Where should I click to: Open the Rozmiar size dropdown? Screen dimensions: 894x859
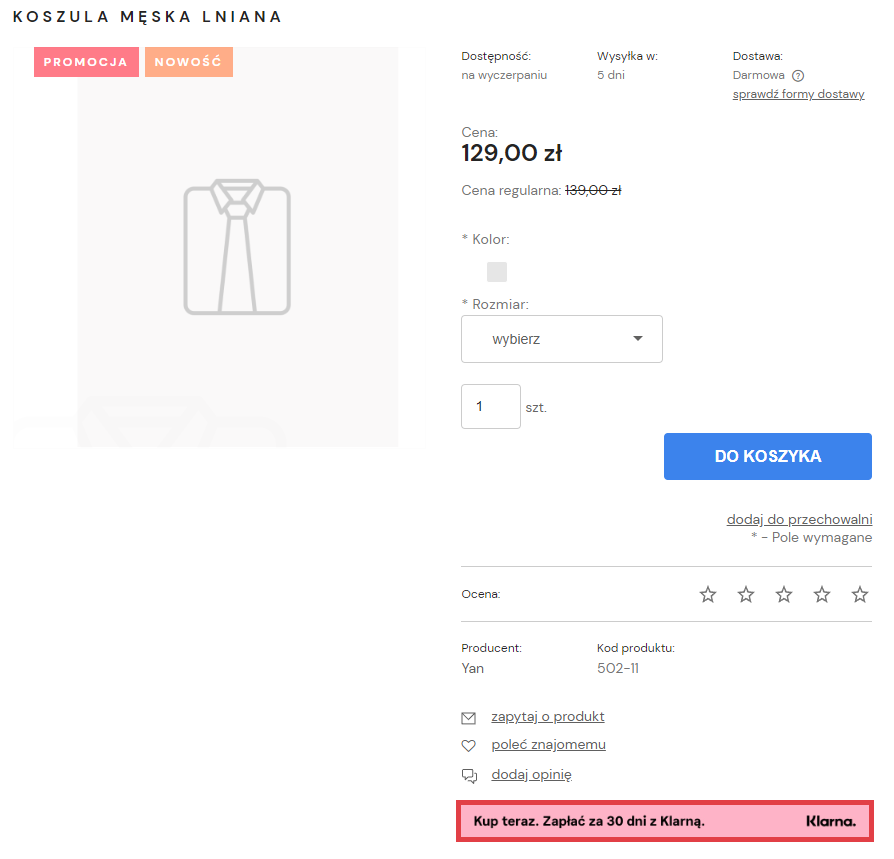point(561,339)
